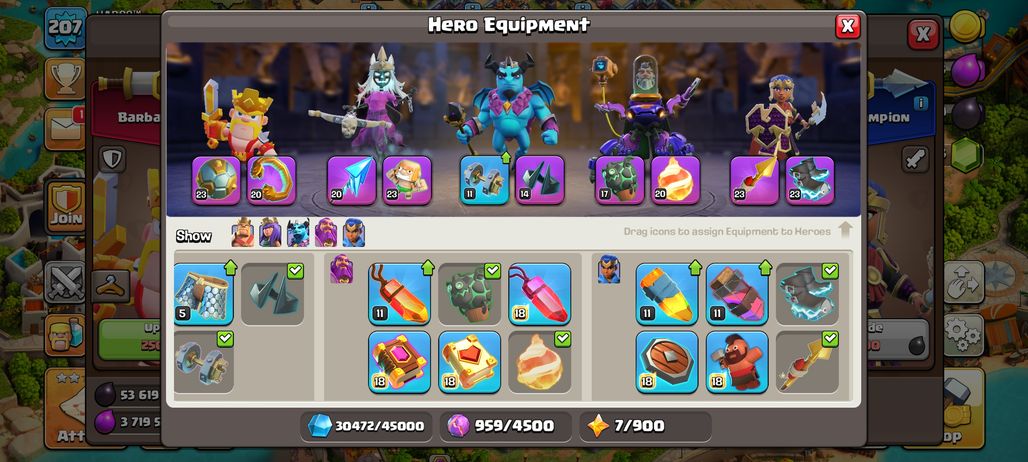Choose the level 18 round shield equipment

[x=667, y=362]
